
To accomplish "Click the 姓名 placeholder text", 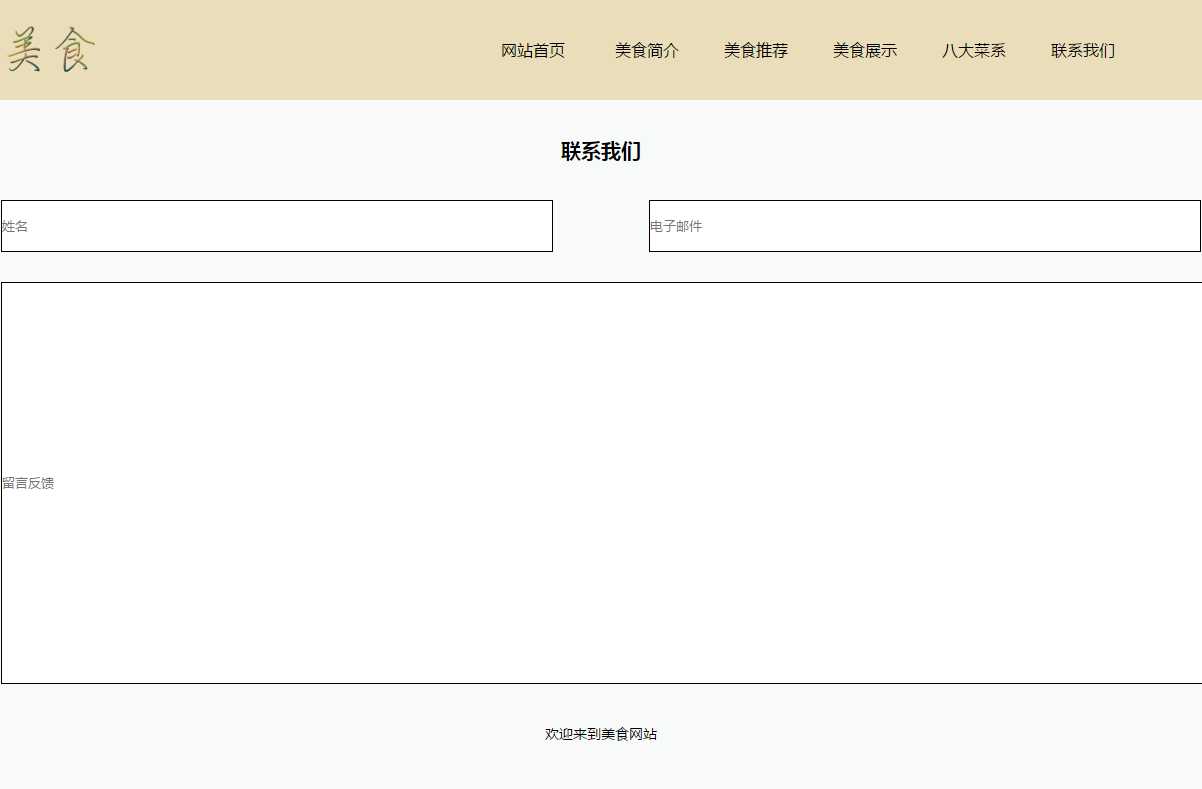I will pyautogui.click(x=15, y=227).
